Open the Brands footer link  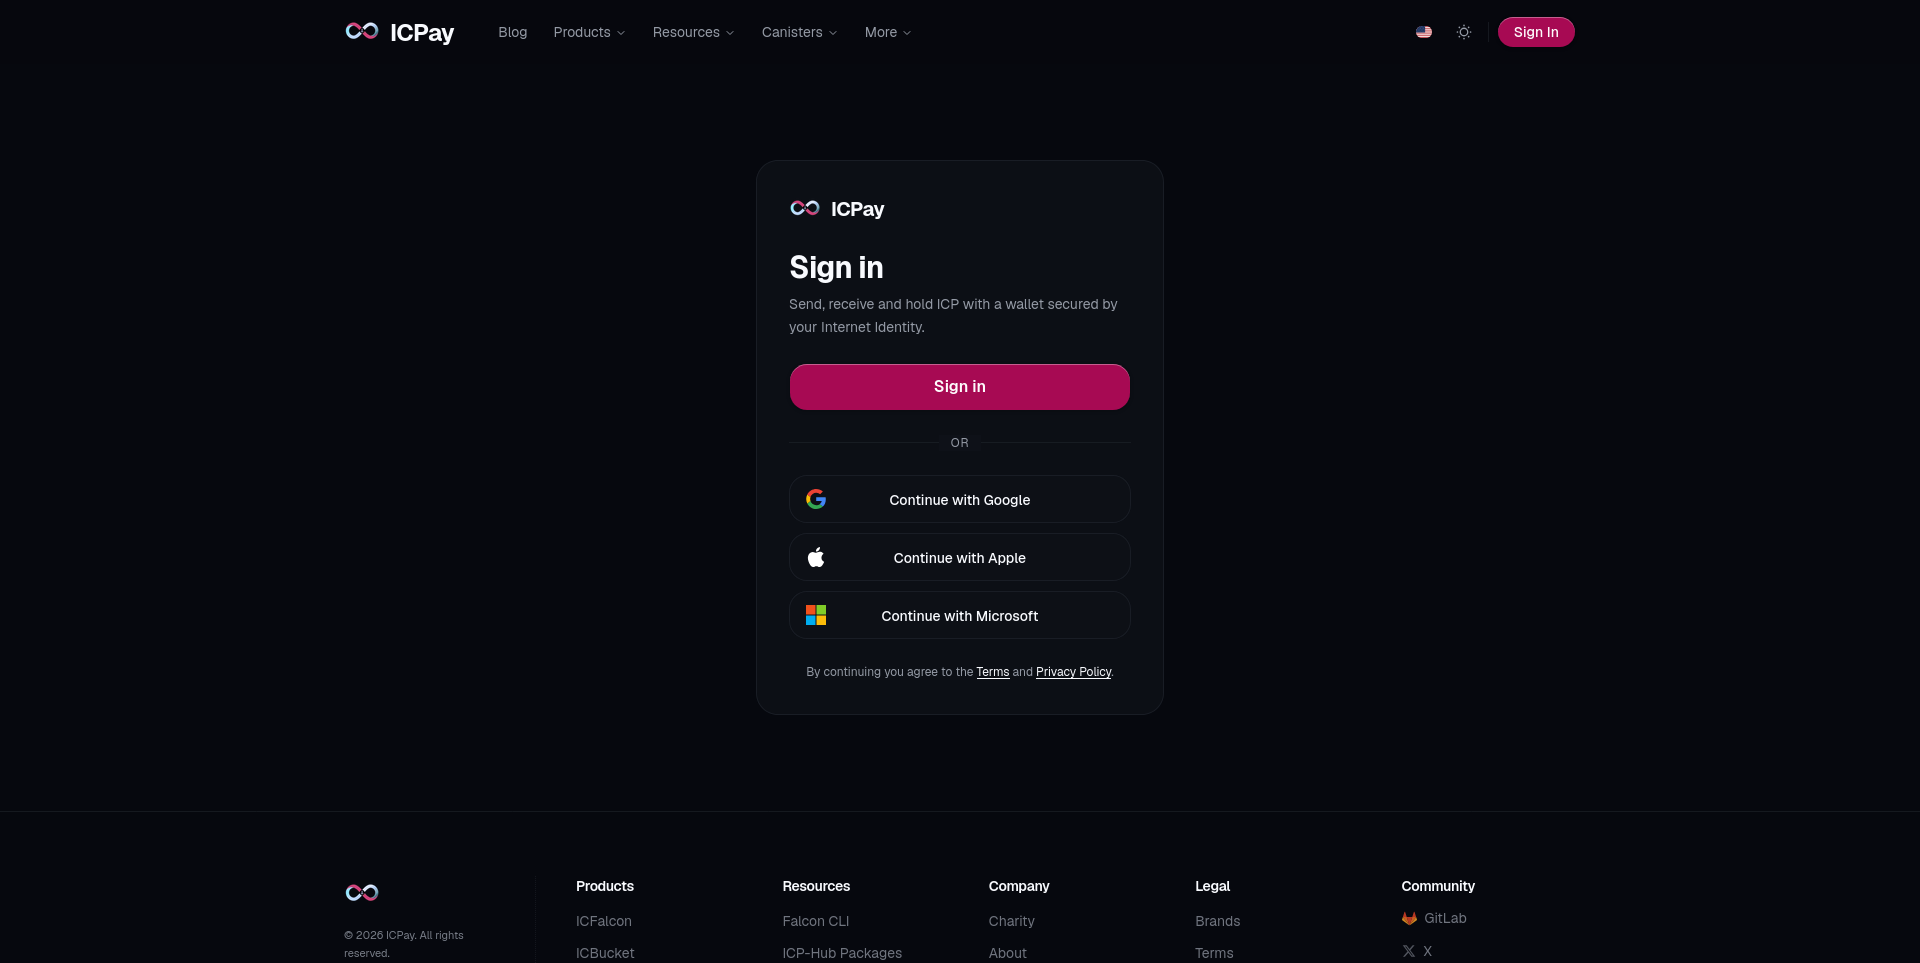[x=1218, y=921]
